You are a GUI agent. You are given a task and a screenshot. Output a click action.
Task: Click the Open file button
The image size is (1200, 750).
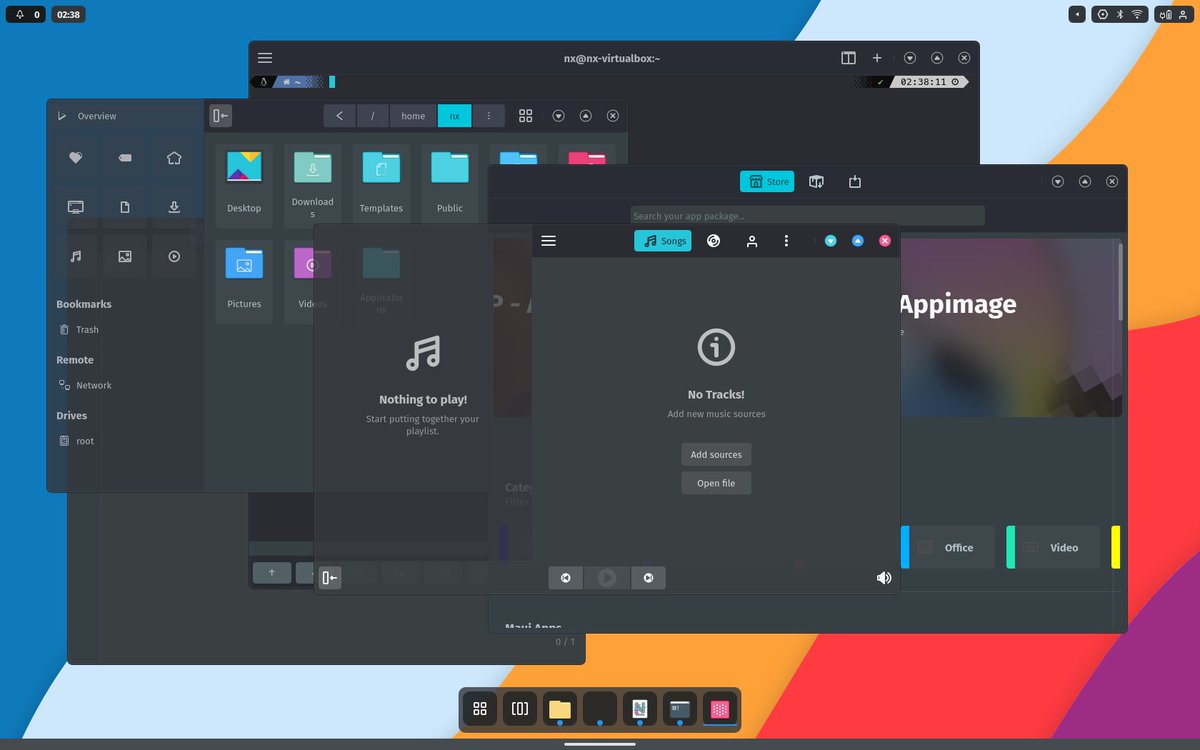[x=716, y=483]
